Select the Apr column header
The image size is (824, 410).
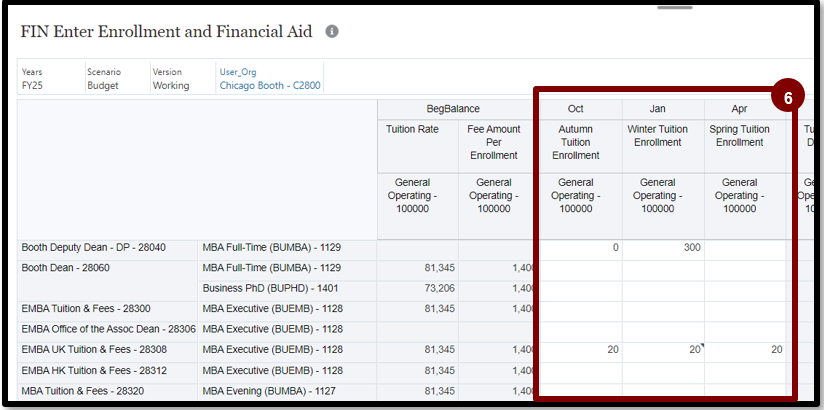click(740, 109)
